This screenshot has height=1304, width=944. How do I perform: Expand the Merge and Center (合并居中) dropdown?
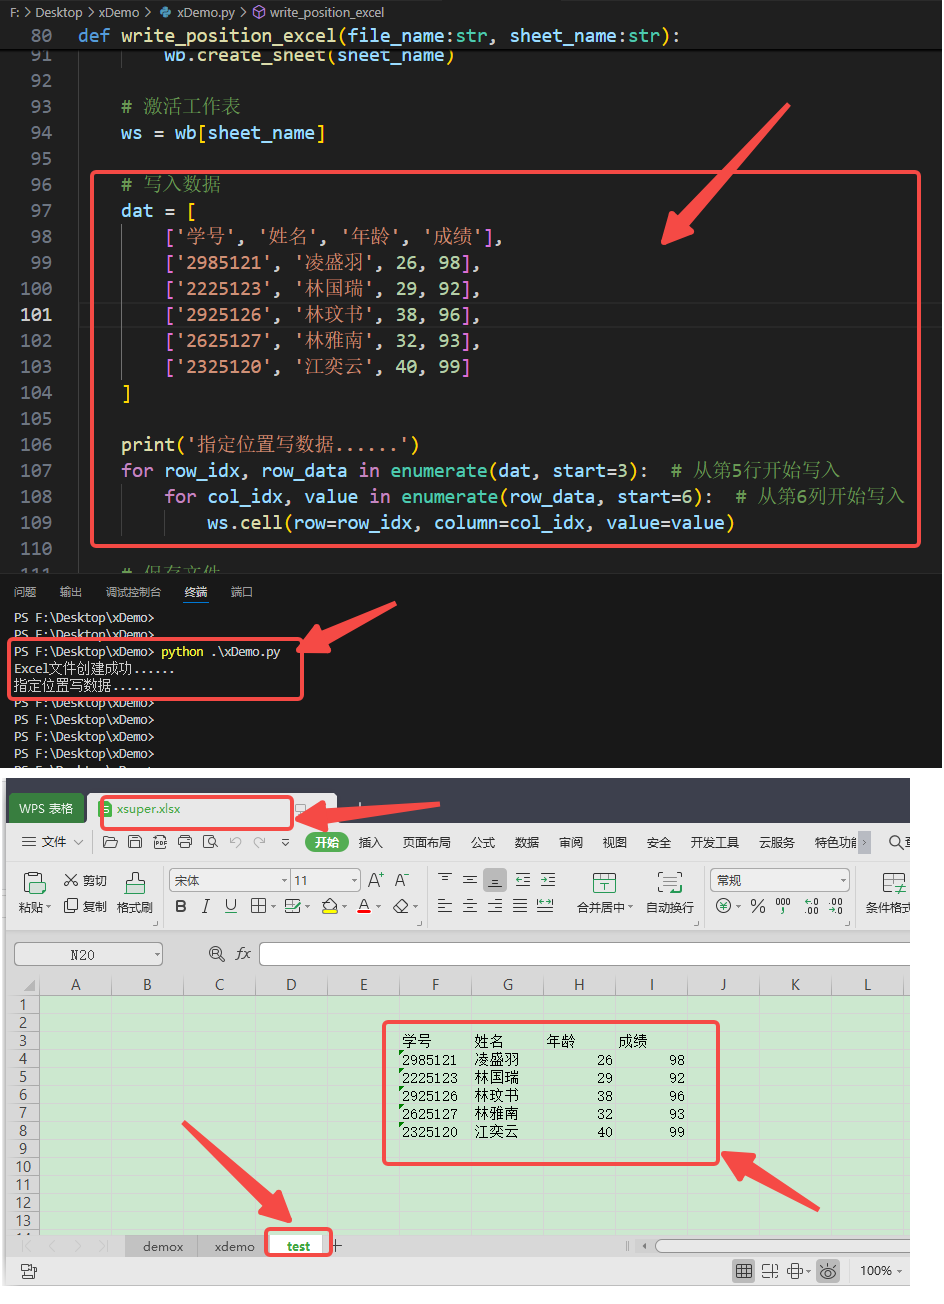[631, 907]
